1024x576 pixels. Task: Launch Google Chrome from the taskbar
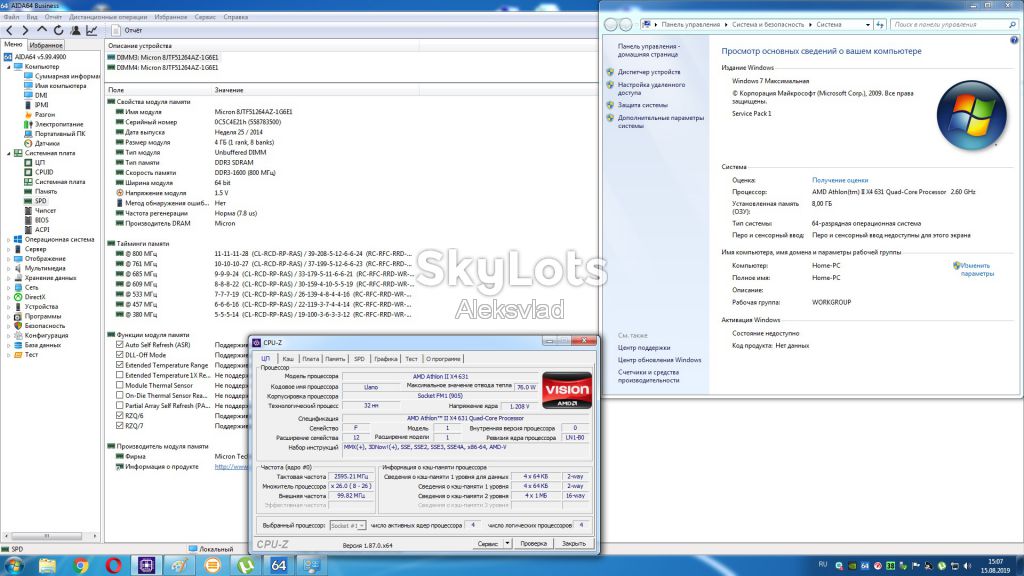[80, 566]
